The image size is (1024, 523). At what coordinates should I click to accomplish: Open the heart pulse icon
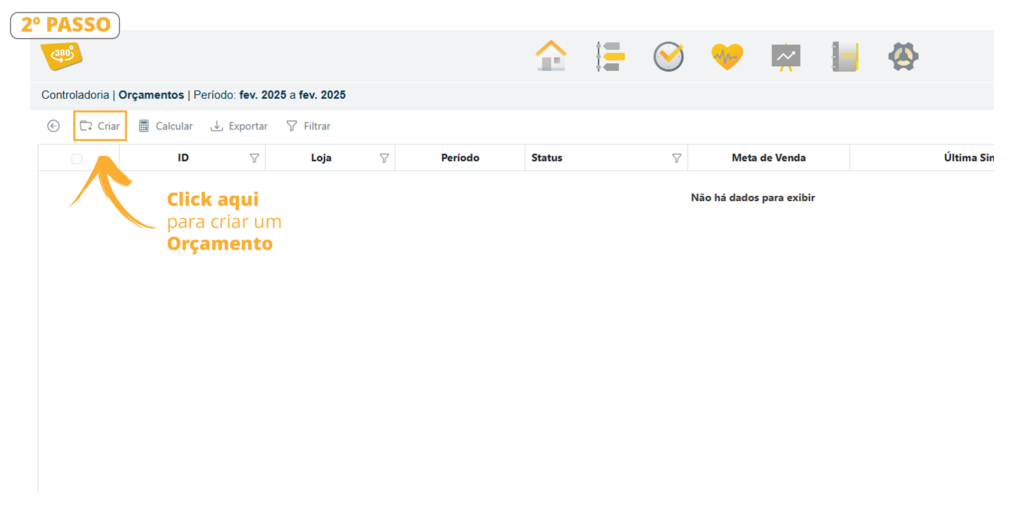coord(727,57)
